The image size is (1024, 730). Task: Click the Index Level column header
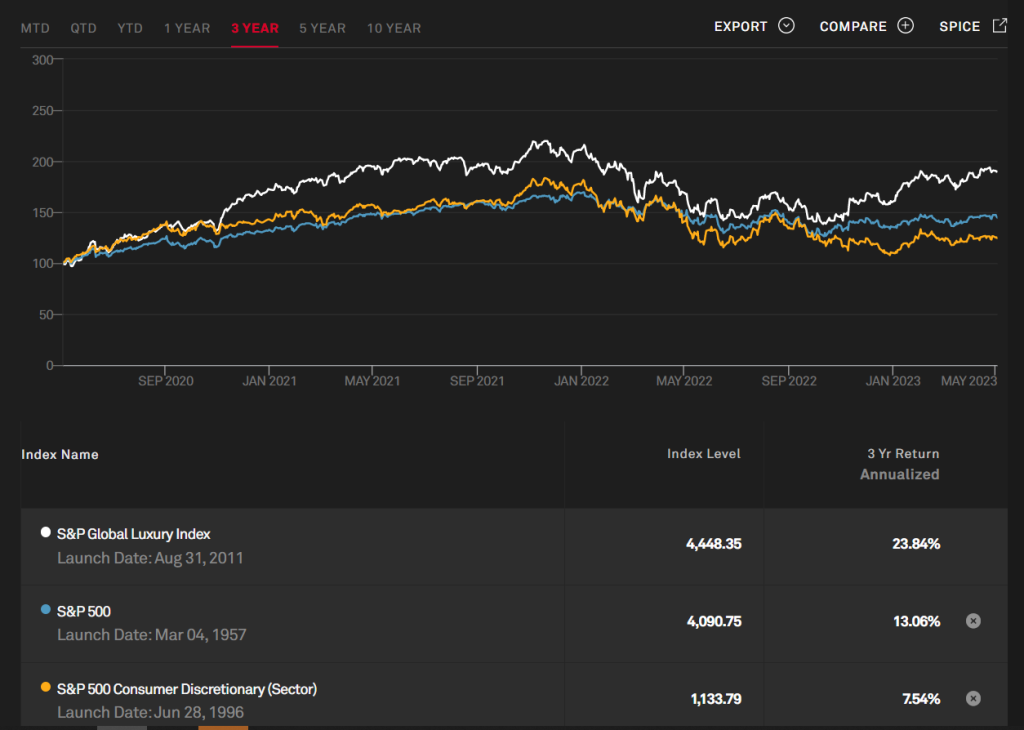(x=703, y=454)
